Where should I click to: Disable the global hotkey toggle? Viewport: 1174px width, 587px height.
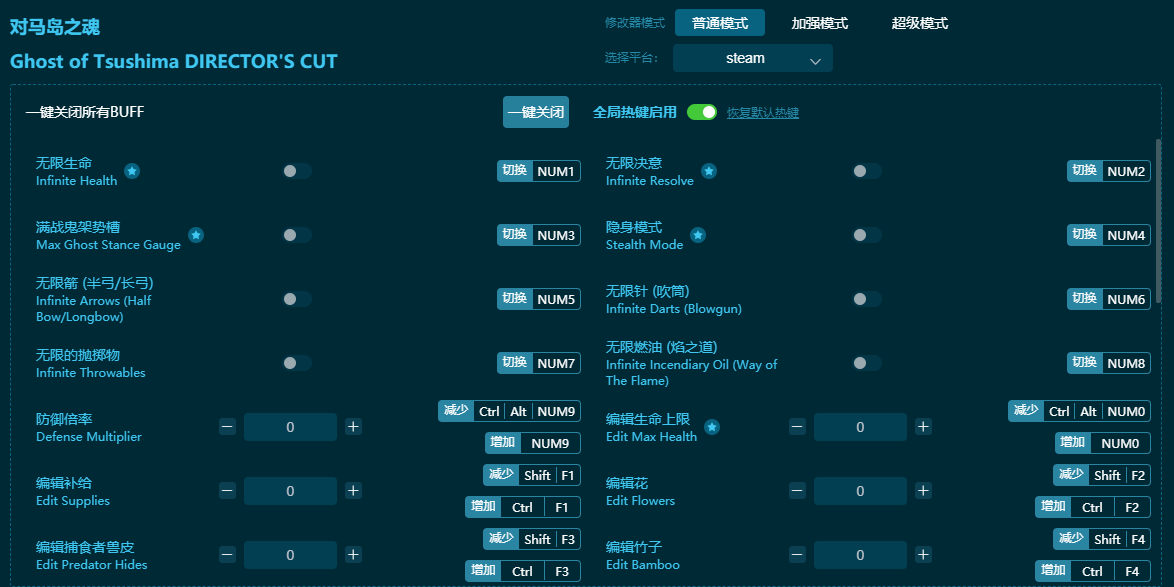tap(702, 112)
